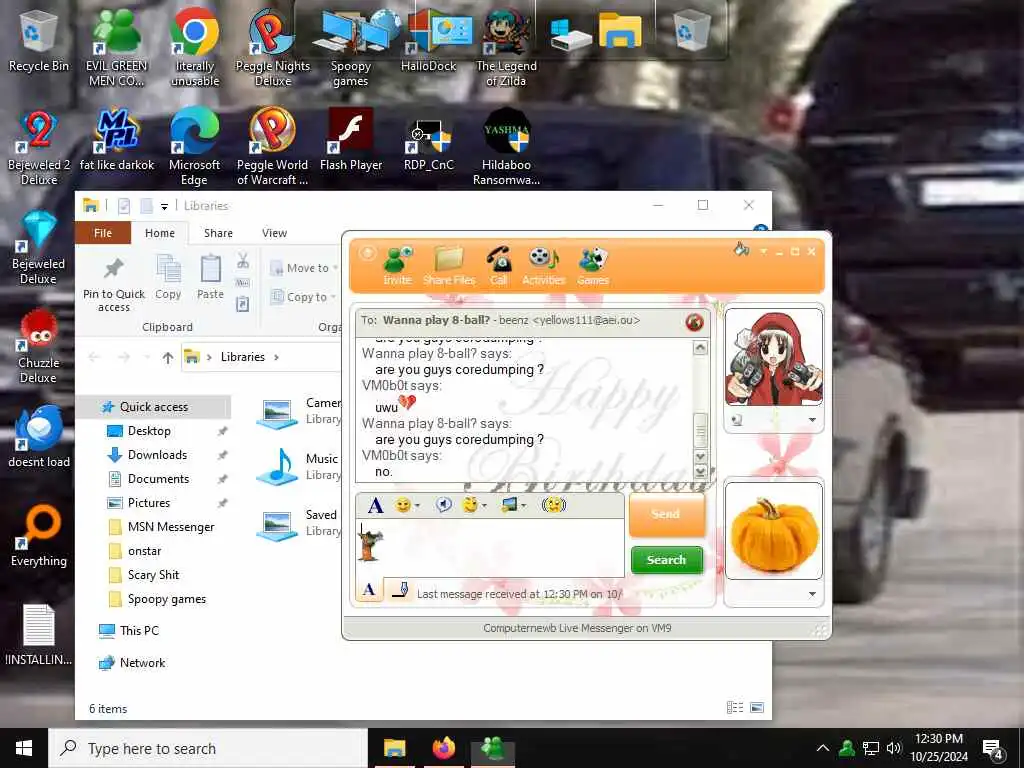Send a nudge with the shaking face icon

(554, 505)
